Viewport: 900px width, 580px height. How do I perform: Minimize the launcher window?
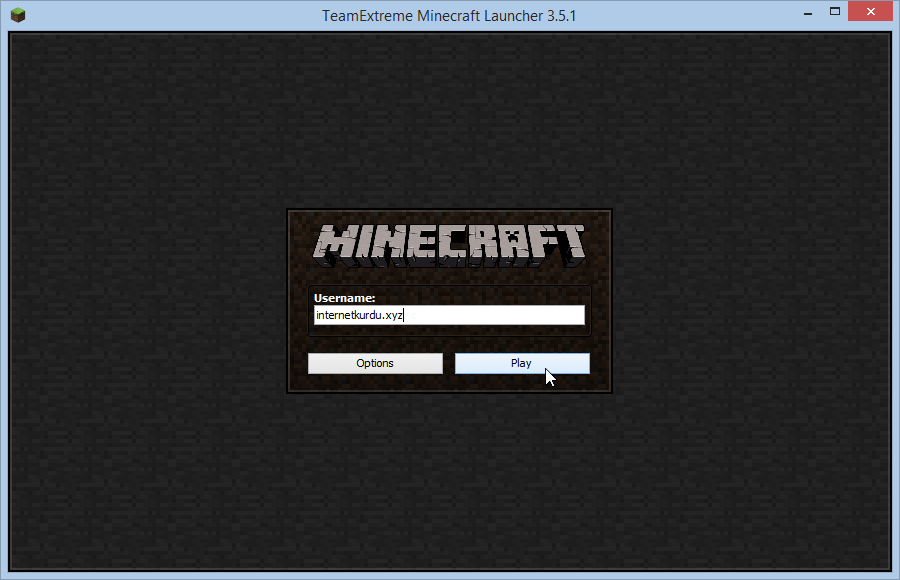click(808, 12)
